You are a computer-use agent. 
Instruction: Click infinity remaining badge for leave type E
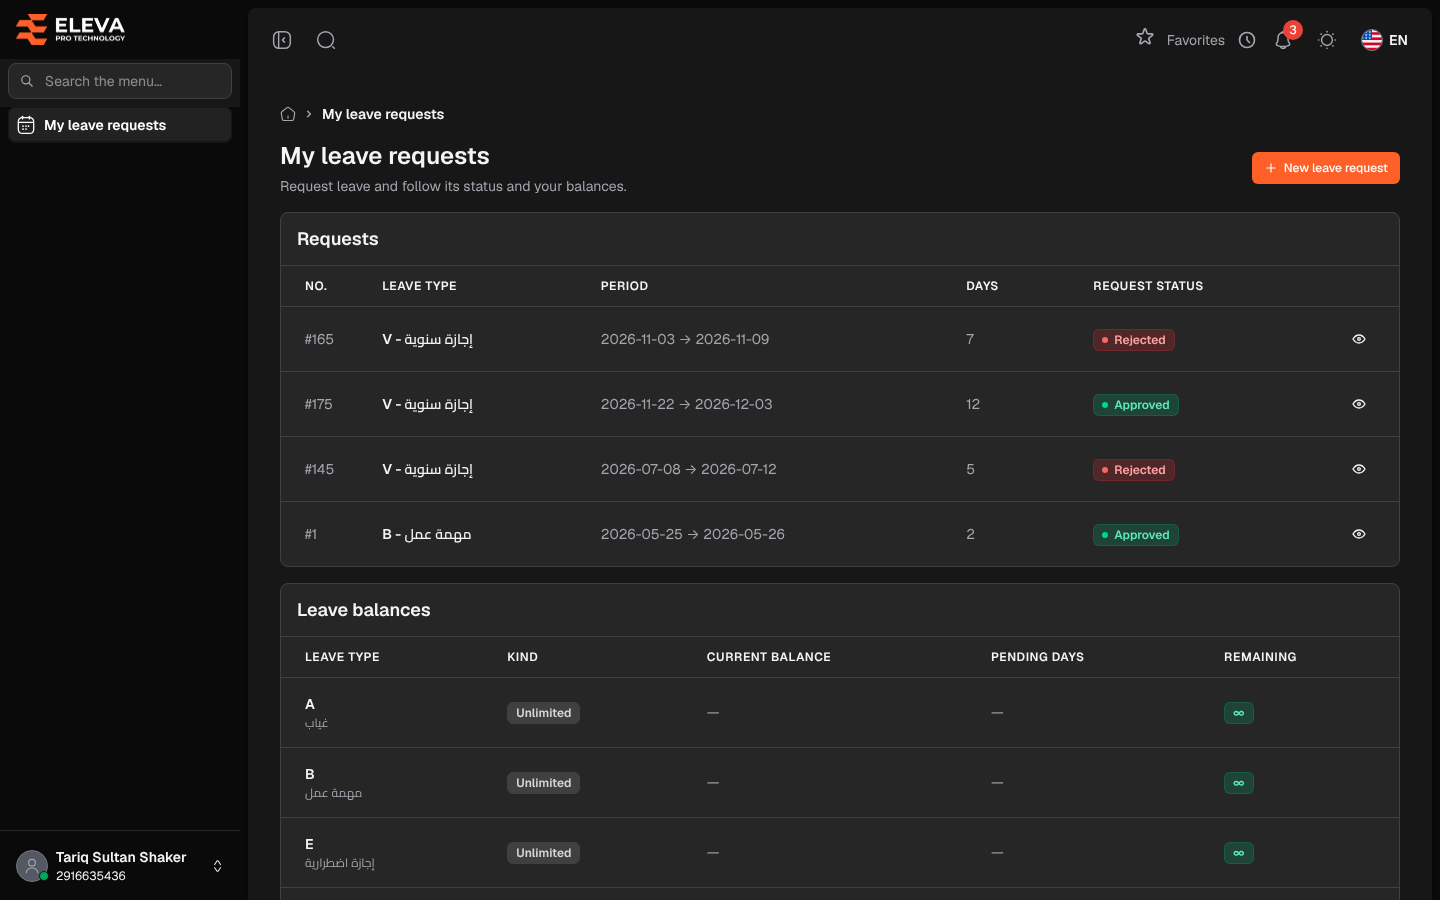[1239, 853]
